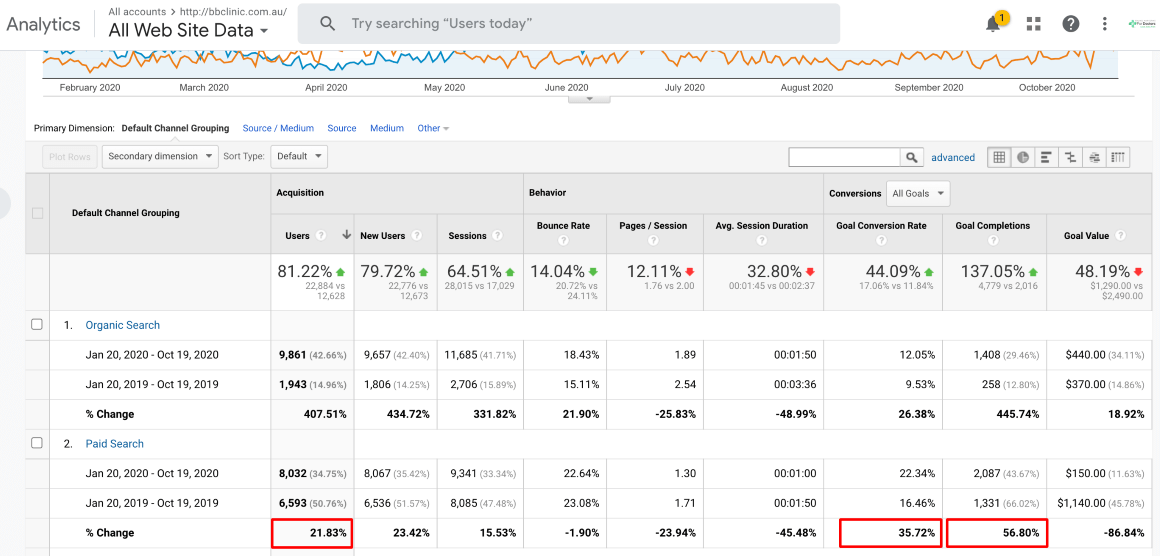Select the Medium primary dimension
The width and height of the screenshot is (1160, 556).
pyautogui.click(x=387, y=128)
